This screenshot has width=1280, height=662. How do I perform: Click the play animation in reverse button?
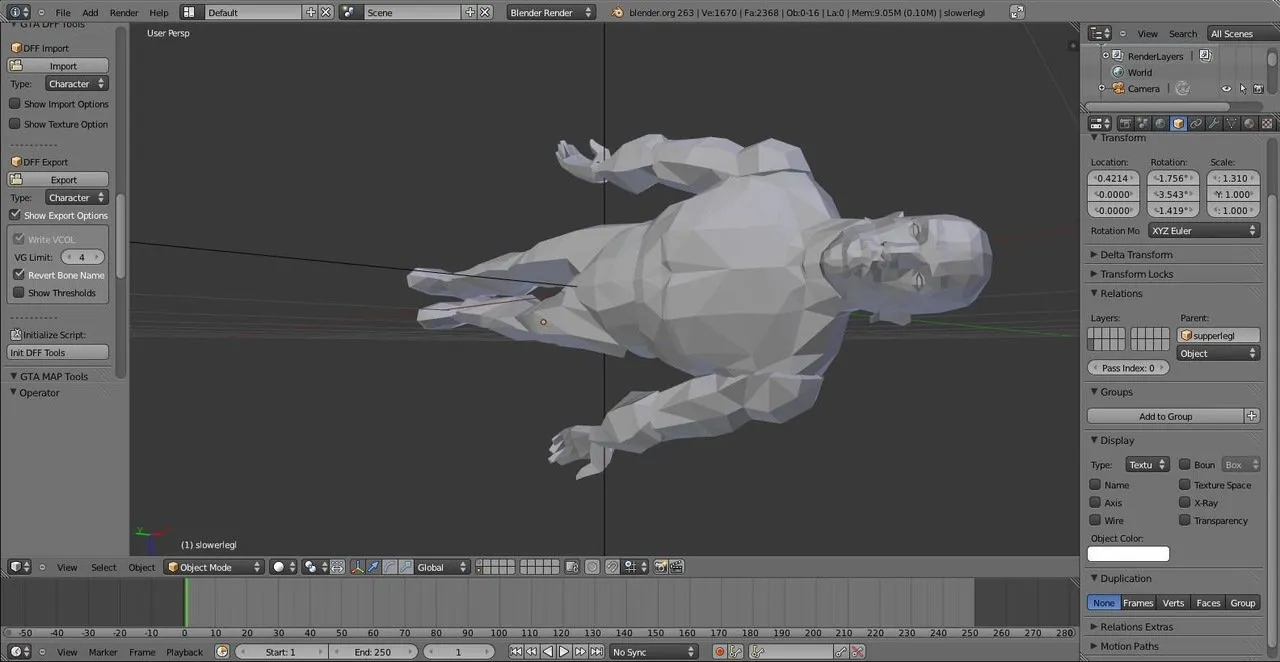tap(548, 652)
